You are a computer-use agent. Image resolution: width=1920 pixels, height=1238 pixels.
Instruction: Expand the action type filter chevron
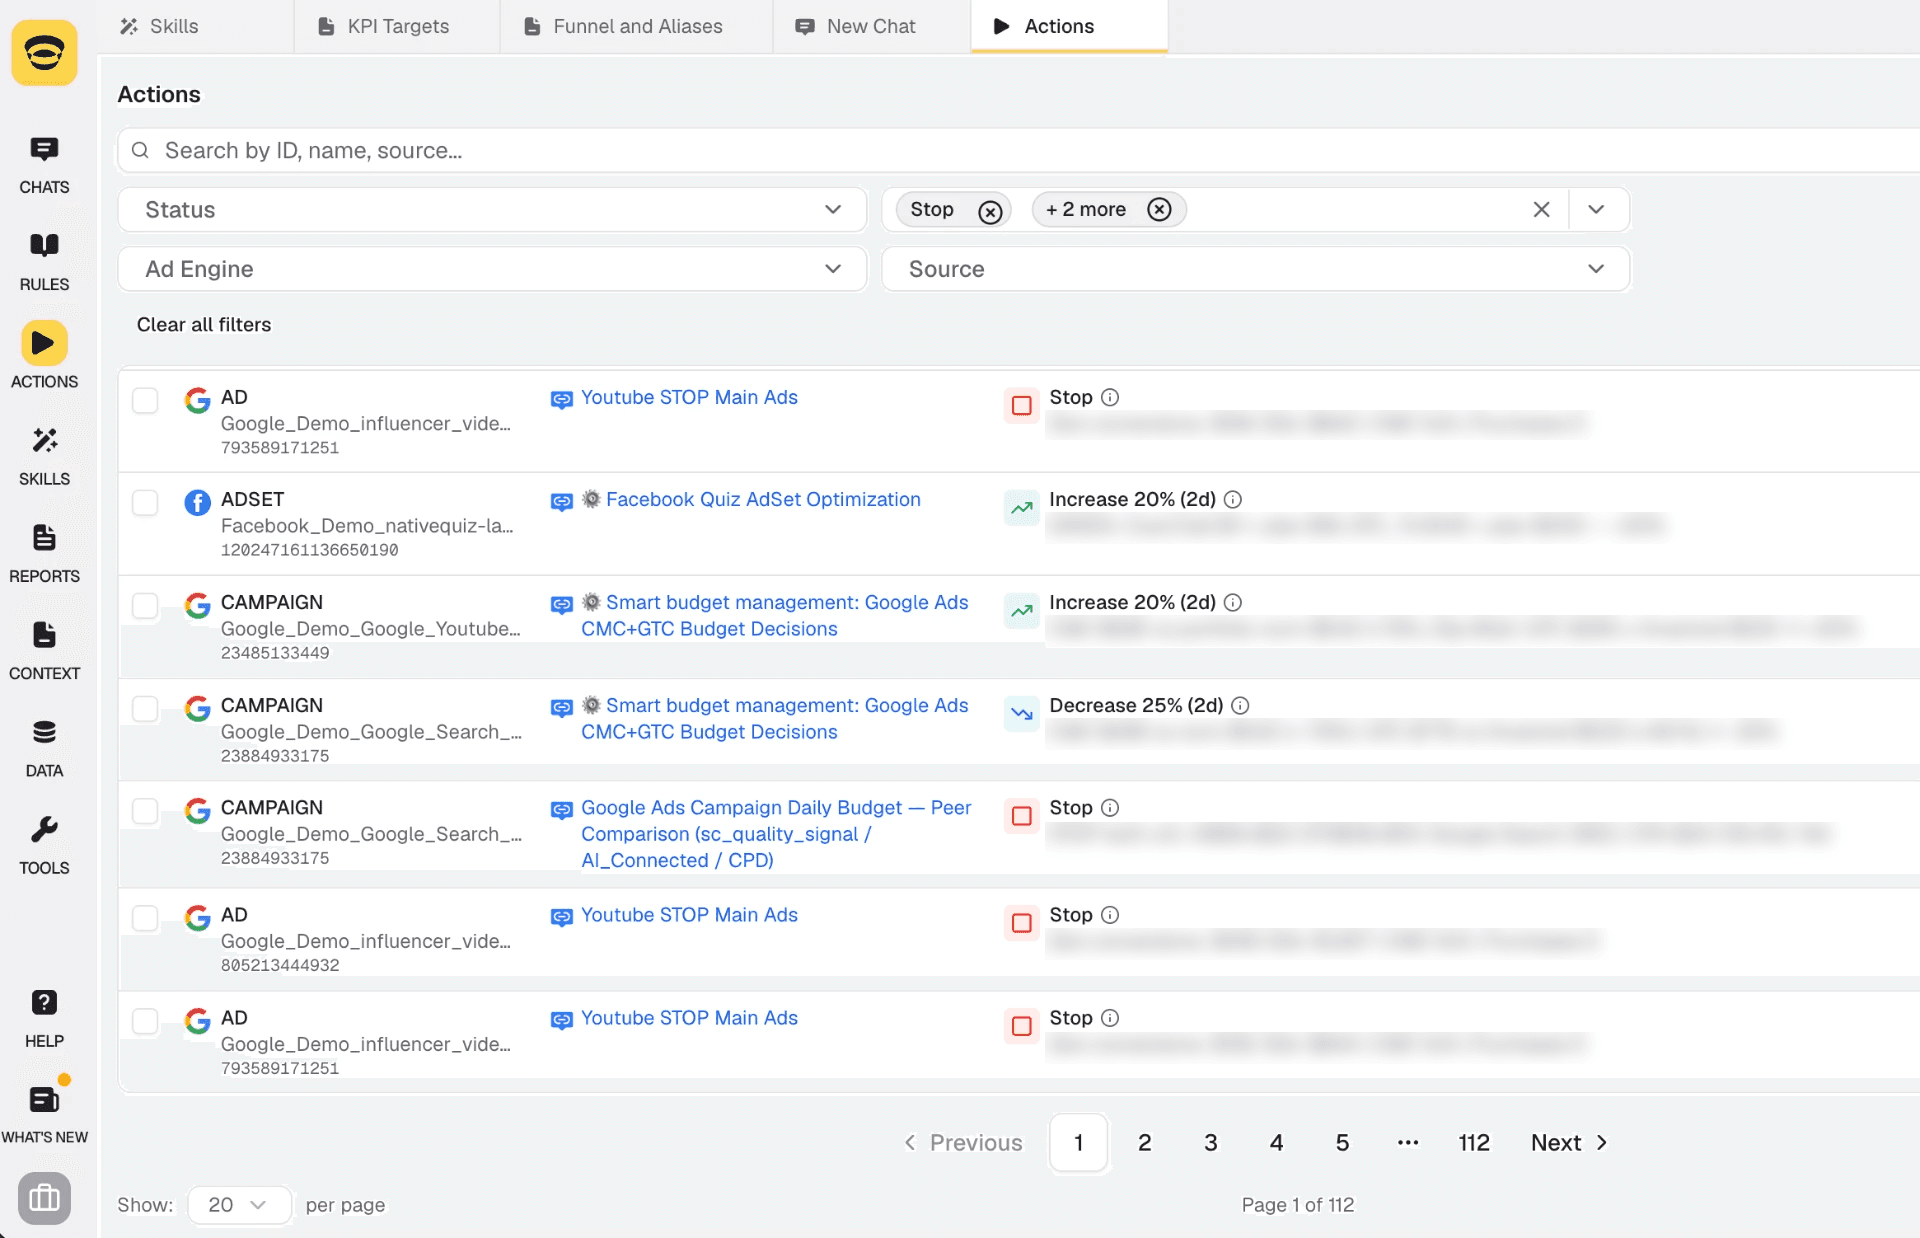click(1596, 209)
